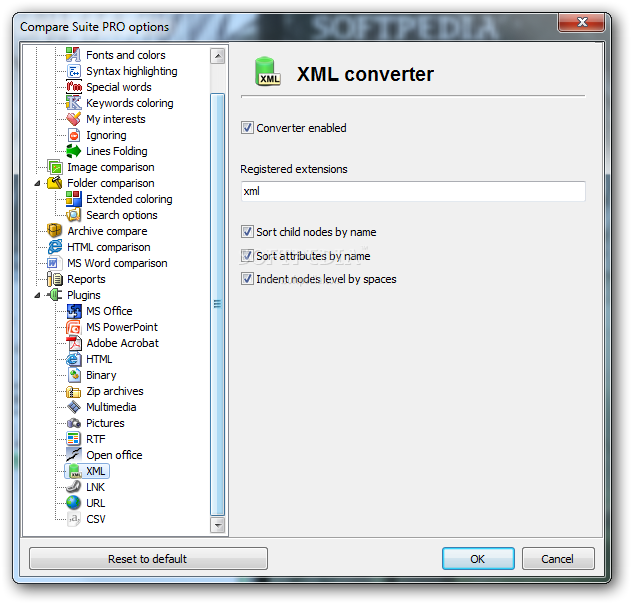Click the Fonts and colors icon
632x604 pixels.
[x=73, y=54]
